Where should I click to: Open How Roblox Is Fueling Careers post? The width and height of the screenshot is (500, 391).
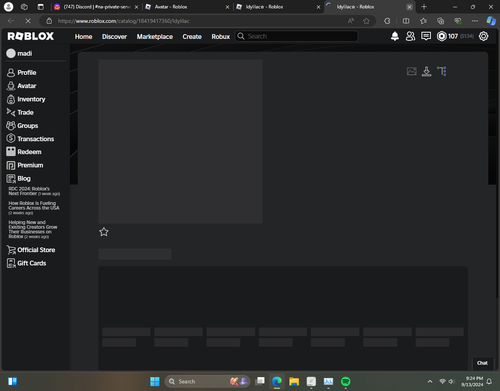tap(34, 208)
